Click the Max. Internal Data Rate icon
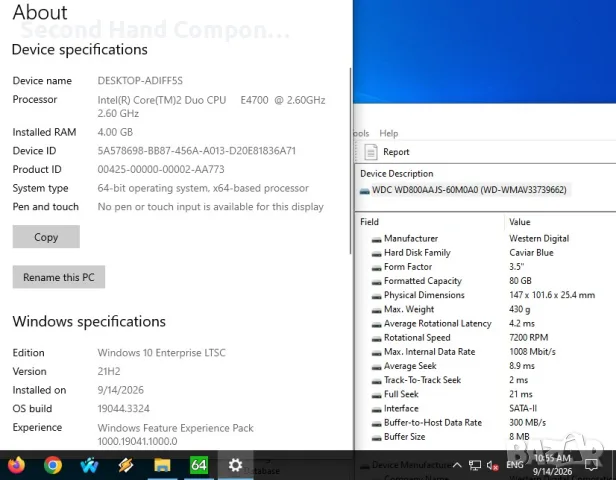Screen dimensions: 616x480 pyautogui.click(x=376, y=352)
